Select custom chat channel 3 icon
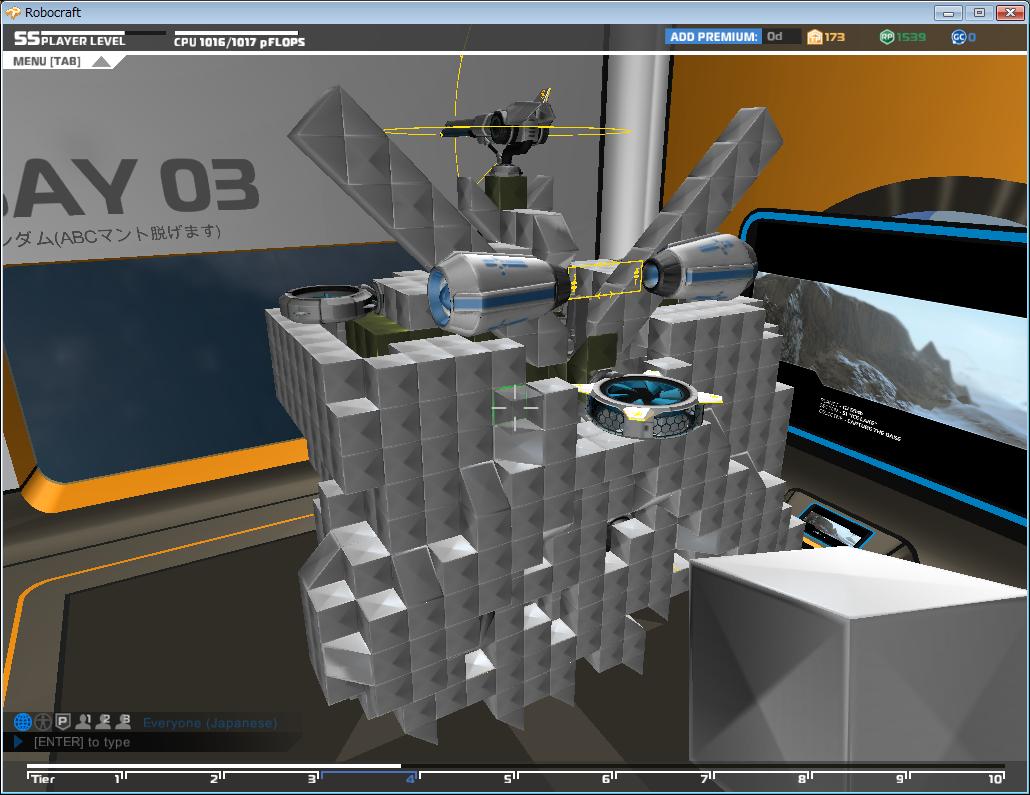Image resolution: width=1030 pixels, height=795 pixels. (x=123, y=722)
